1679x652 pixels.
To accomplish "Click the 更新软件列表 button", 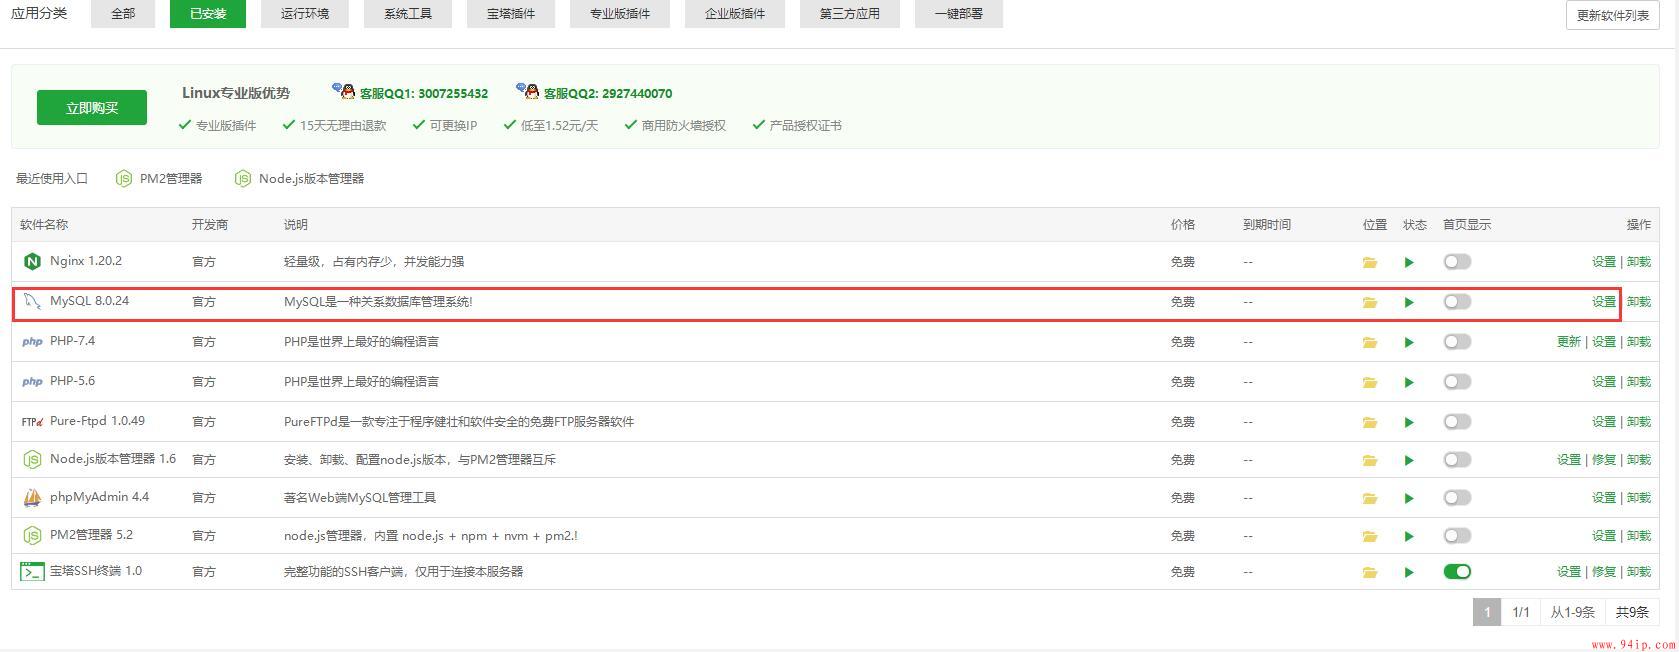I will click(x=1613, y=15).
